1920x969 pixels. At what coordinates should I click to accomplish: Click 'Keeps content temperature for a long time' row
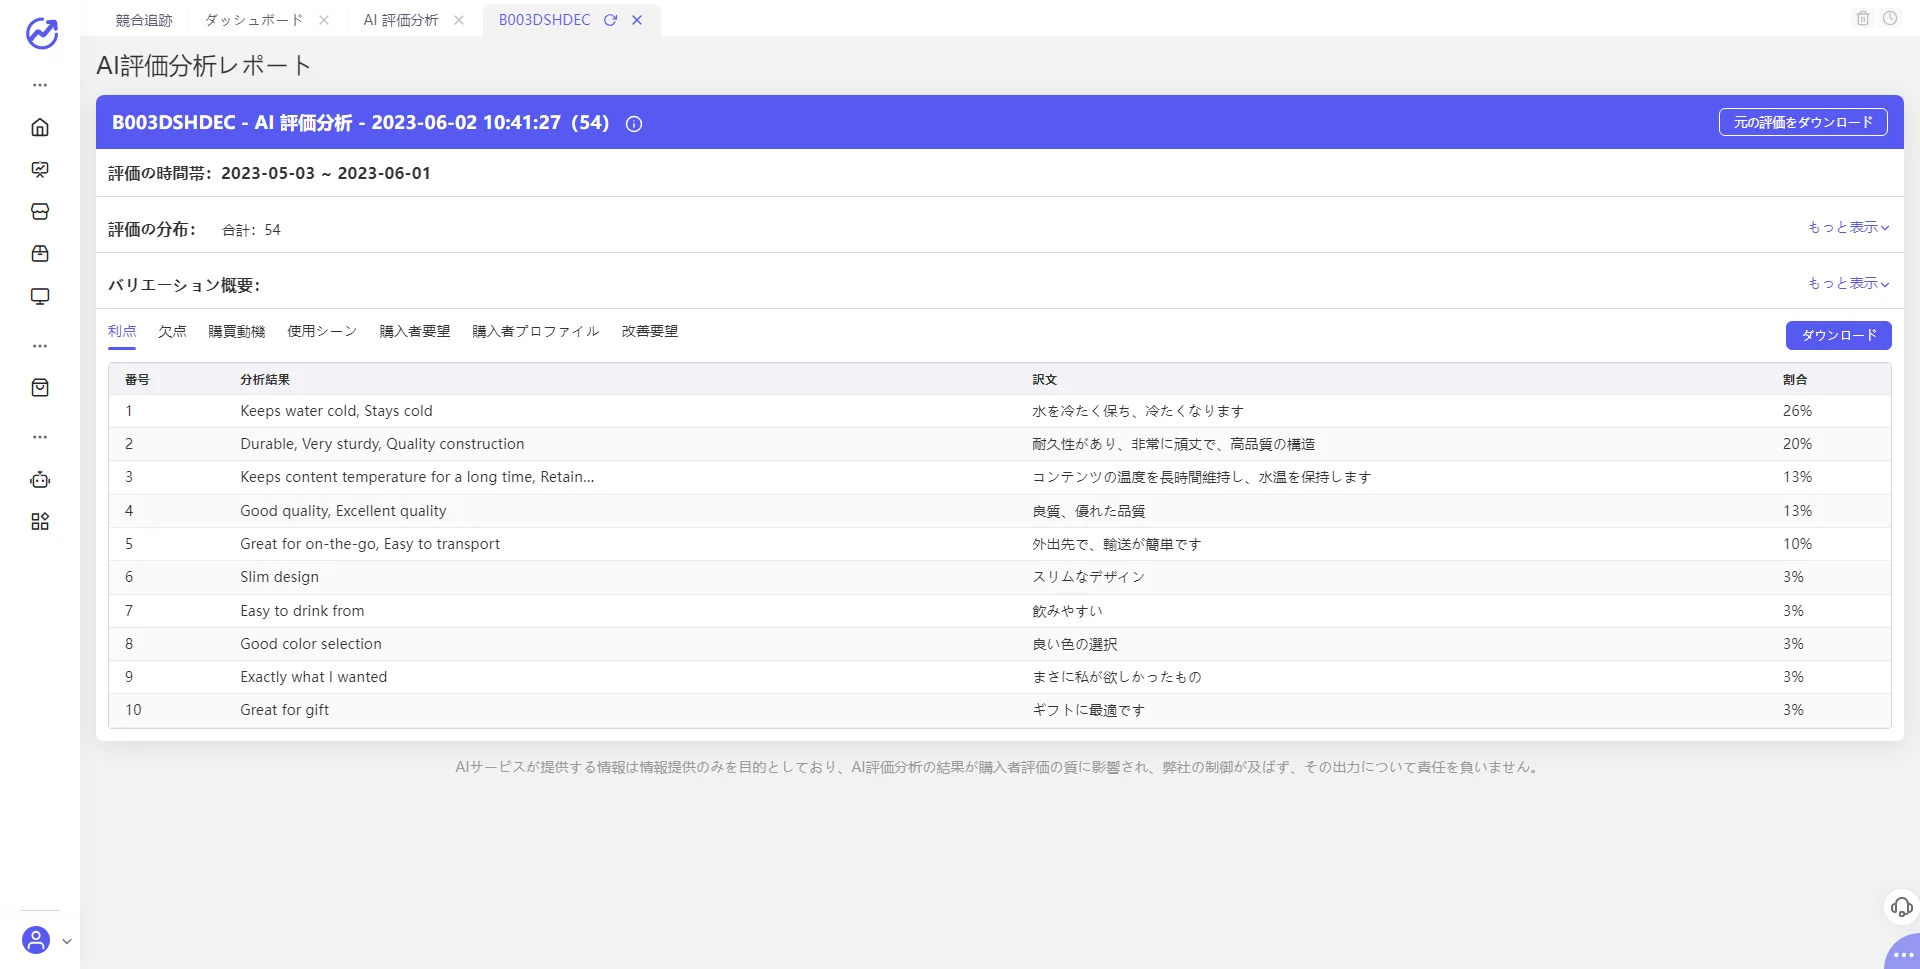pos(1000,477)
